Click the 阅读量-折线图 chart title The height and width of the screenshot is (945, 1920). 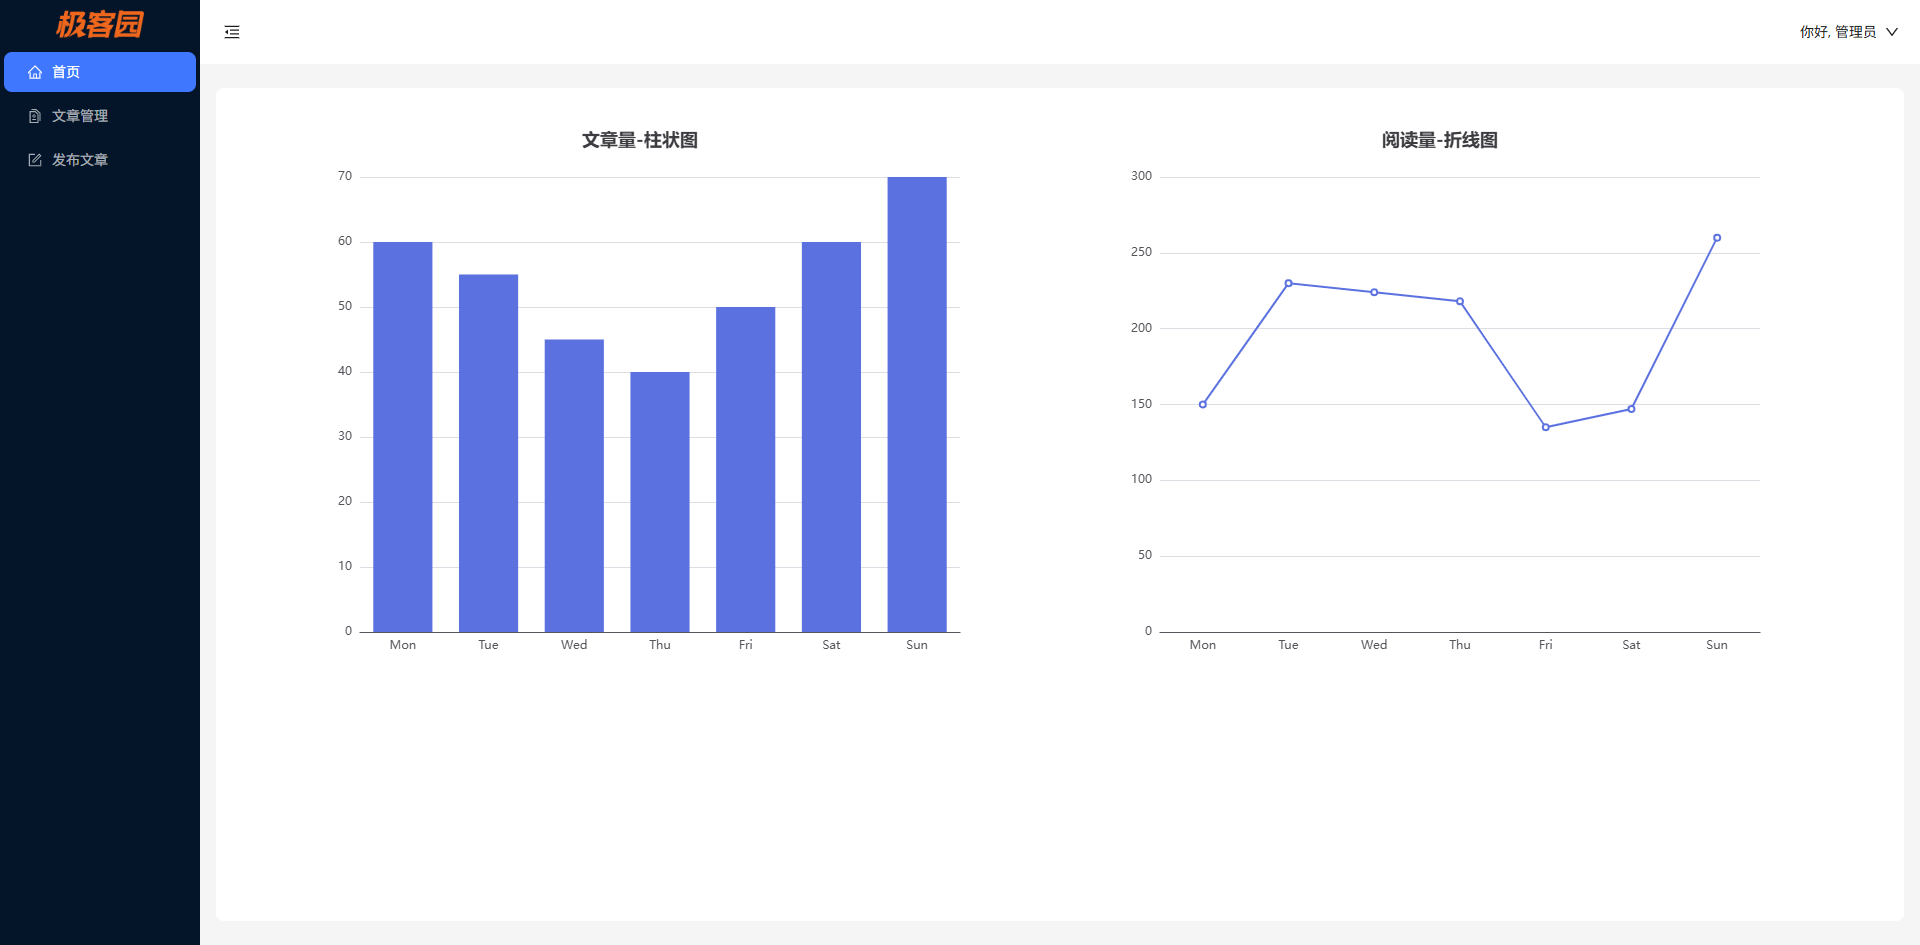click(1439, 140)
